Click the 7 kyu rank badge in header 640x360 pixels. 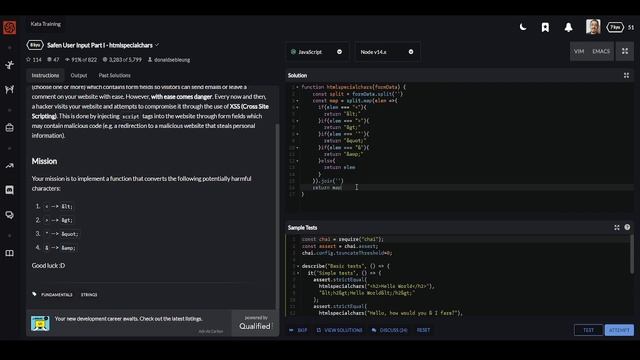615,27
